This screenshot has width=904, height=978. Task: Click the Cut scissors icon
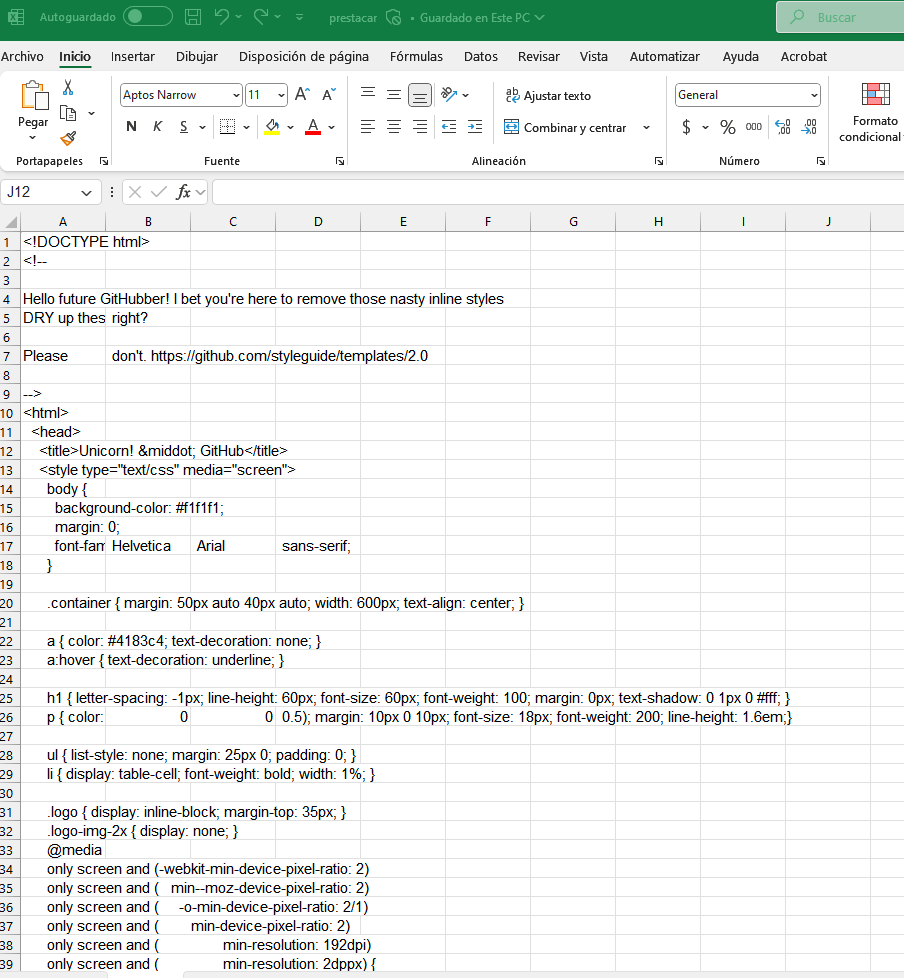coord(68,87)
